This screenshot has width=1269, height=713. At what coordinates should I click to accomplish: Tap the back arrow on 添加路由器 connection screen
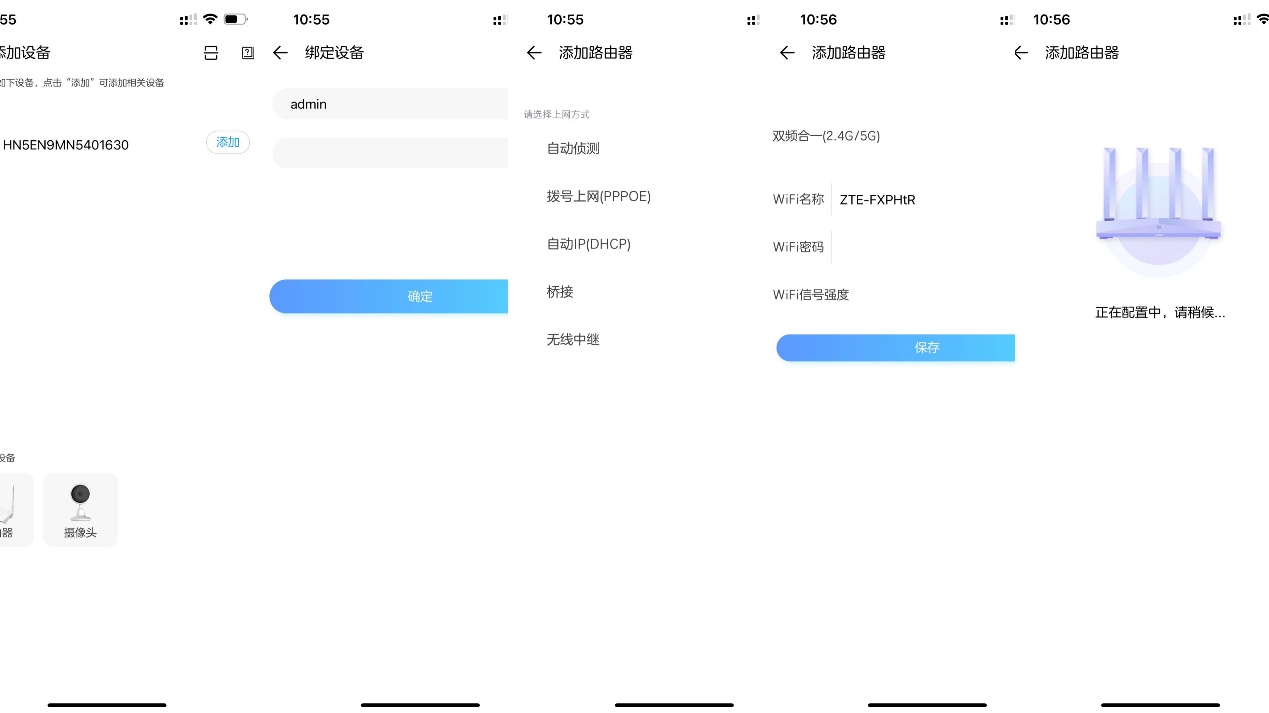coord(534,53)
